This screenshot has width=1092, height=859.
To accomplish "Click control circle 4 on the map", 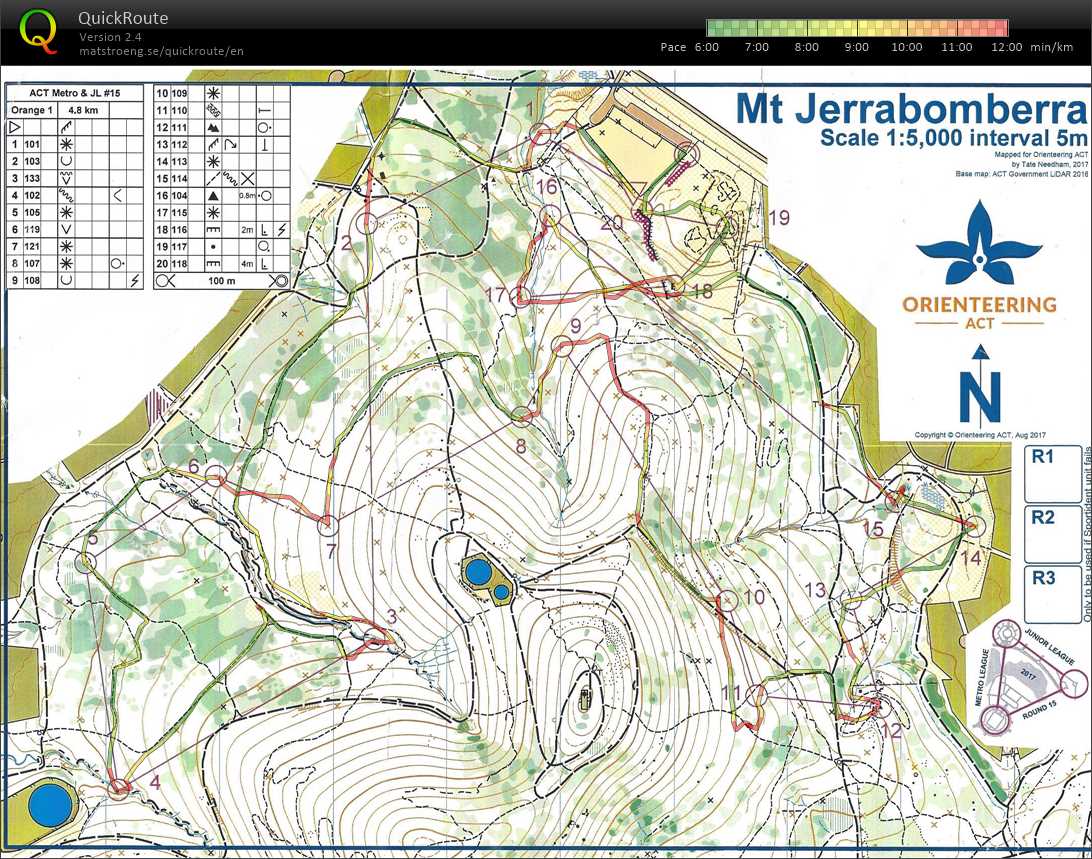I will coord(120,787).
